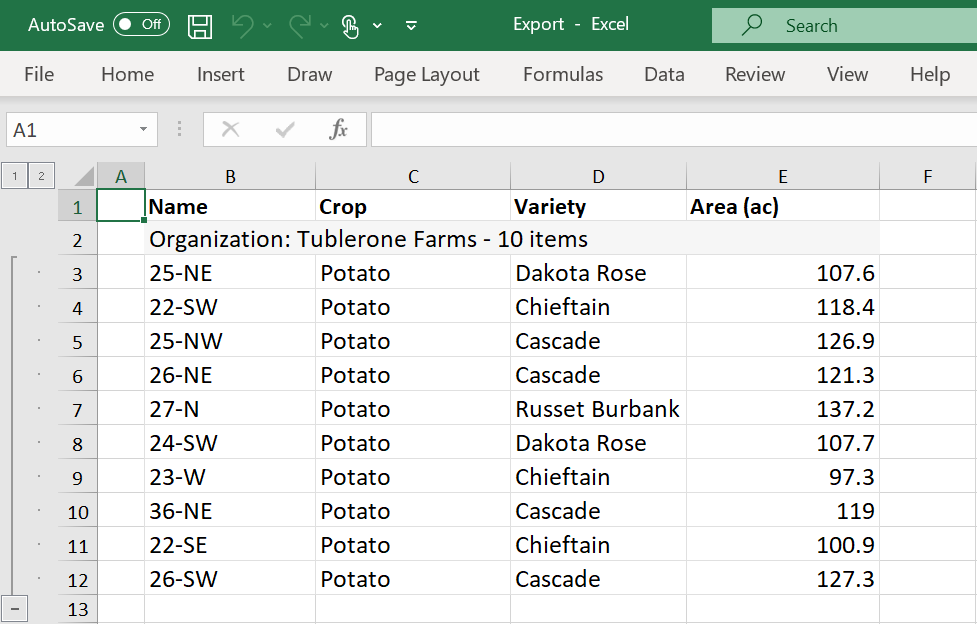The width and height of the screenshot is (977, 624).
Task: Switch to the Help ribbon tab
Action: pyautogui.click(x=930, y=74)
